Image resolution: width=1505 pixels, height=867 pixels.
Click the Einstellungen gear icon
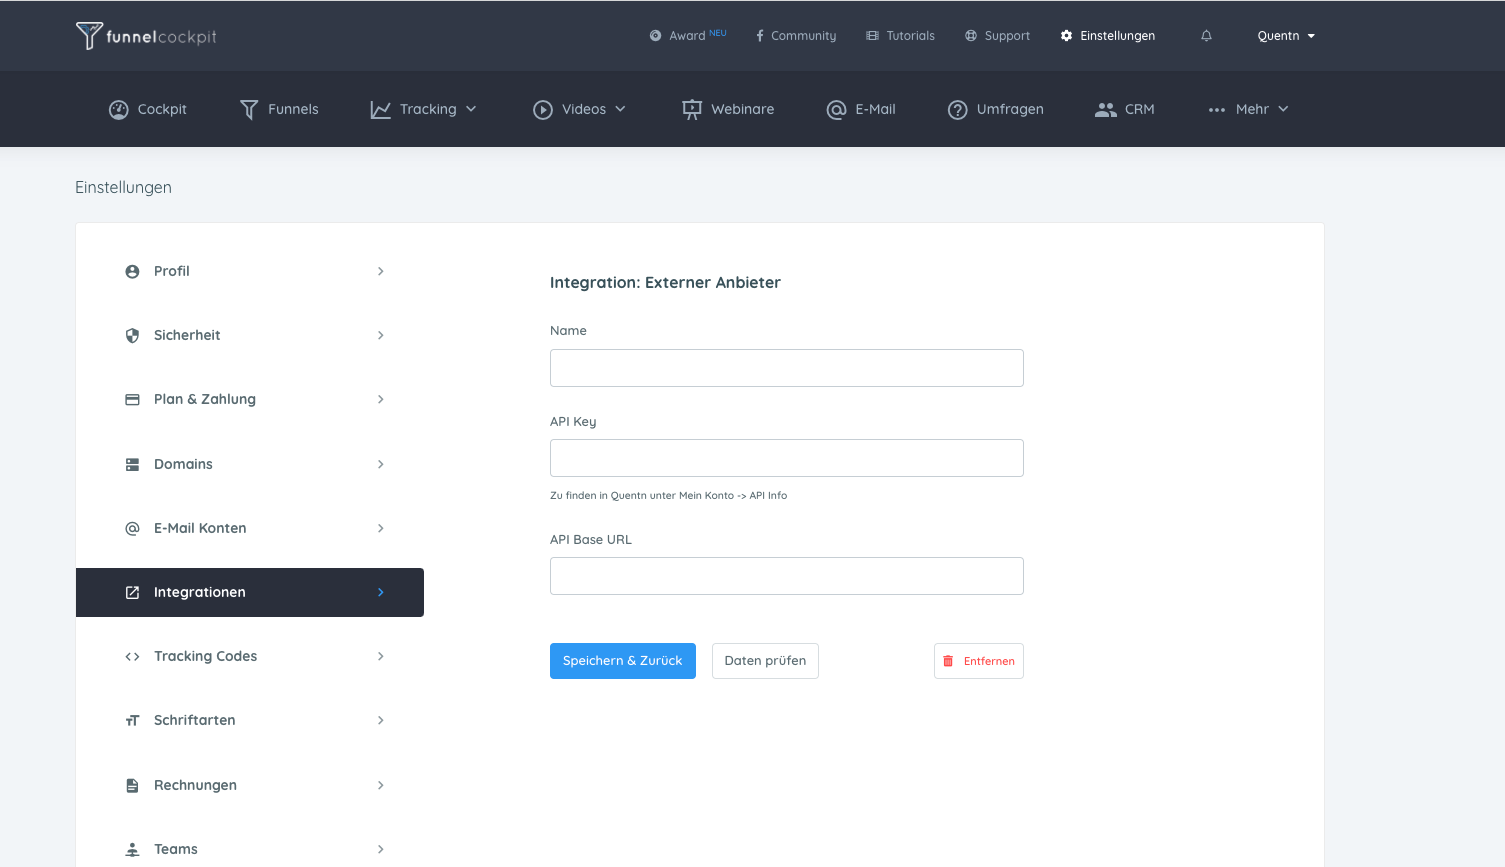[1066, 36]
